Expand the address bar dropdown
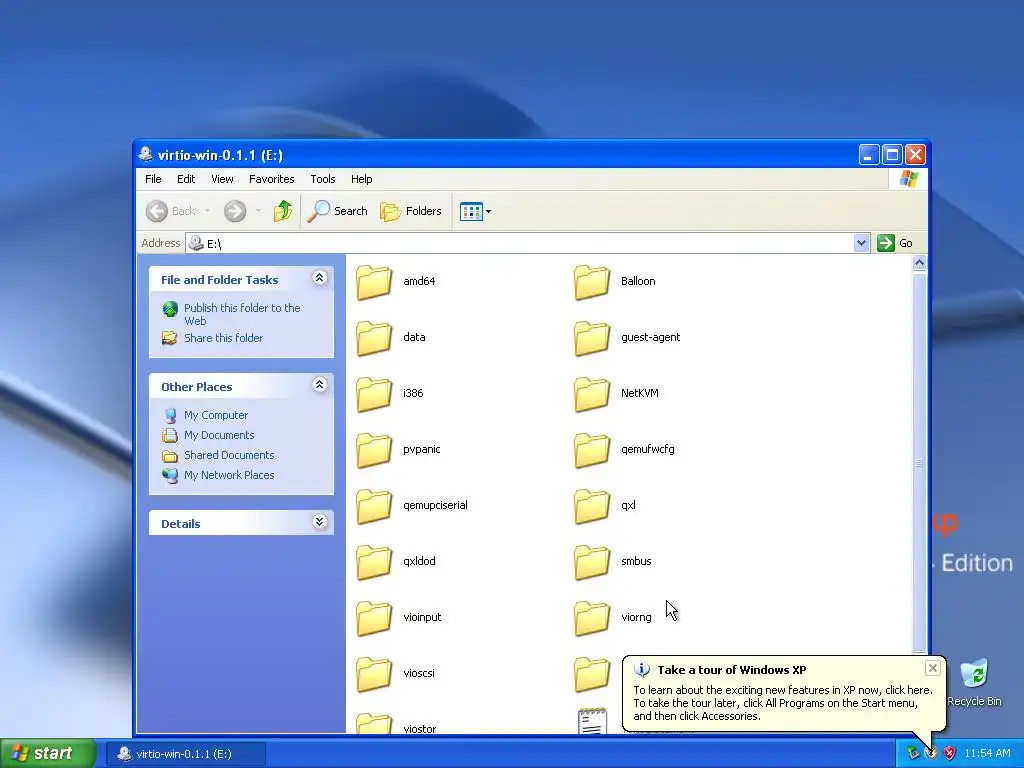 point(861,243)
